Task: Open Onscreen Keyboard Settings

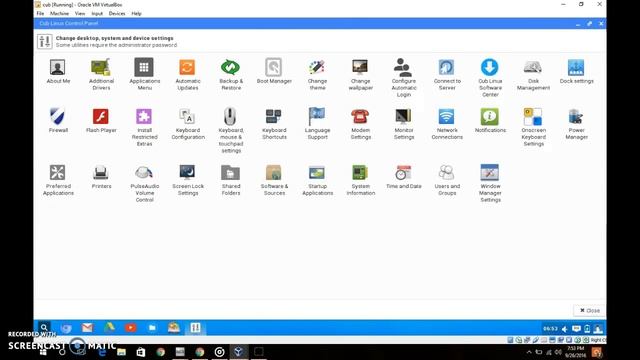Action: click(533, 127)
